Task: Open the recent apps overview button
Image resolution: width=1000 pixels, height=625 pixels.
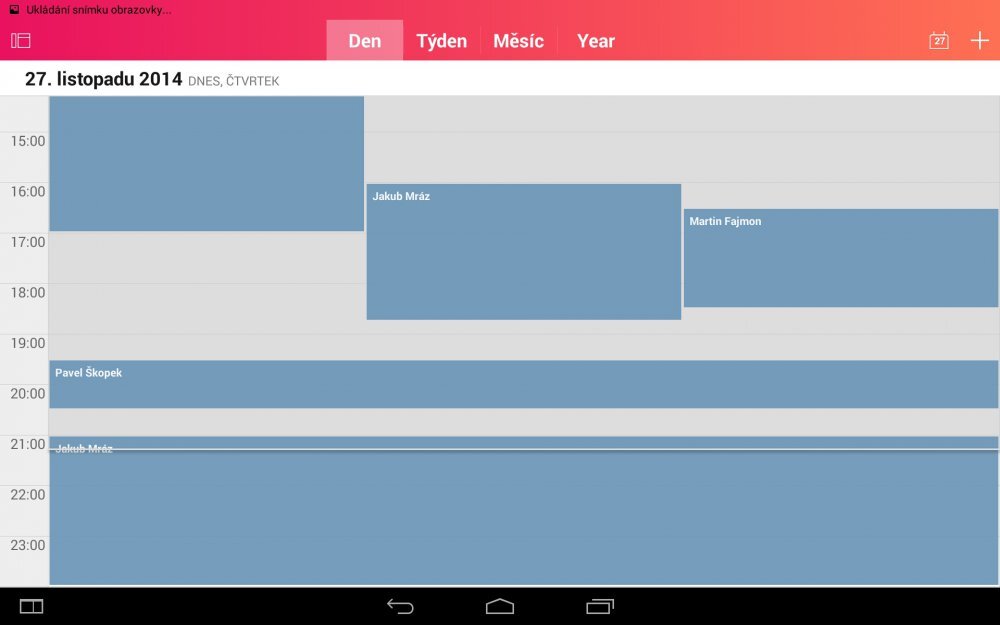Action: pos(600,606)
